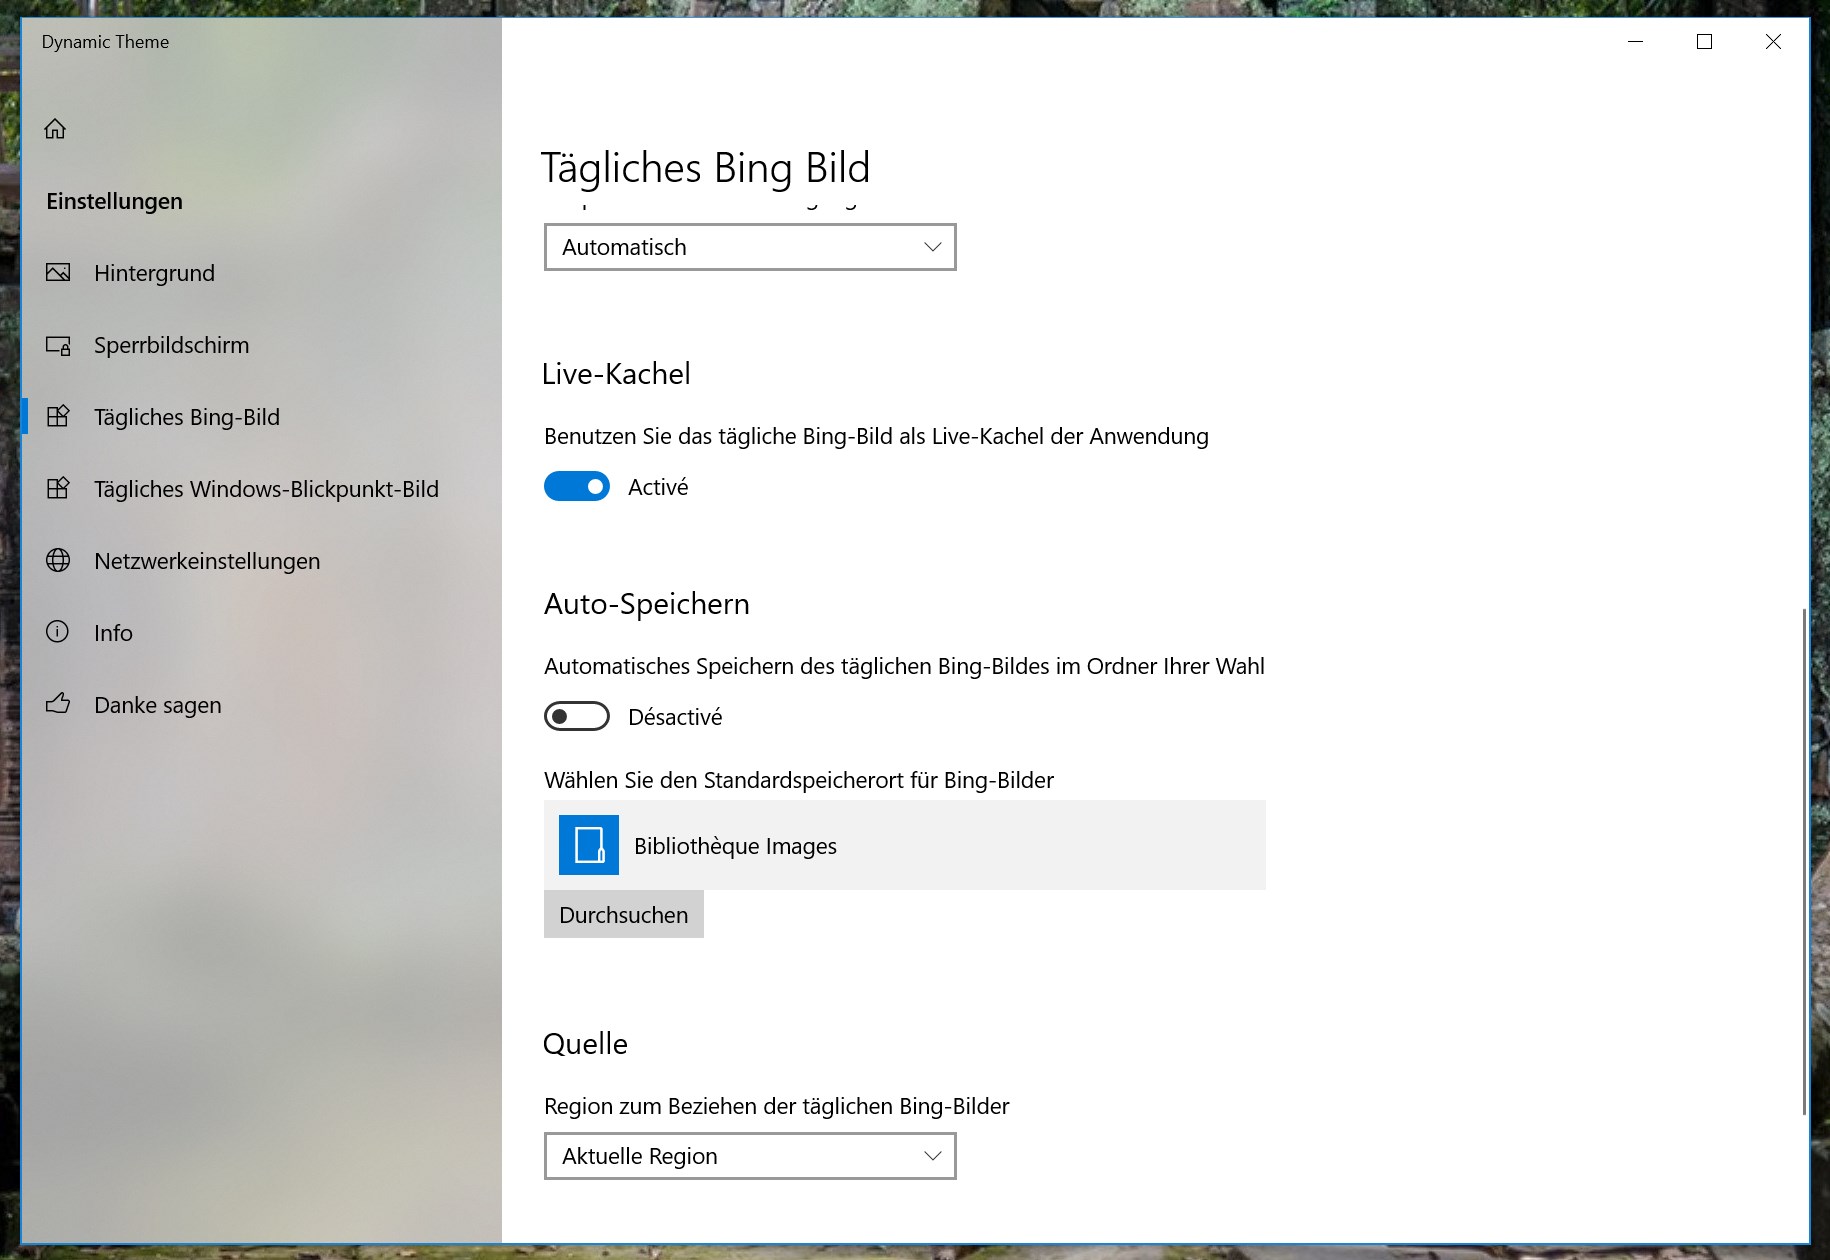This screenshot has height=1260, width=1830.
Task: Click the Hintergrund picture icon
Action: (58, 272)
